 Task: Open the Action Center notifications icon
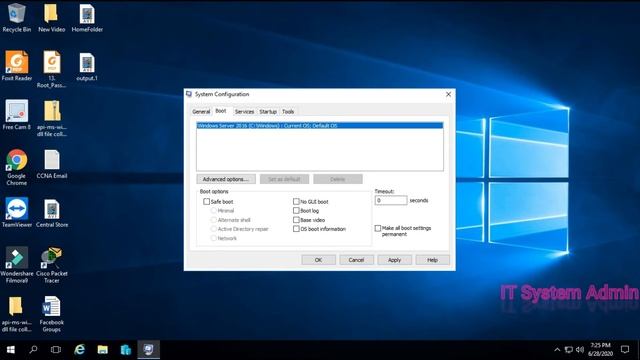point(625,349)
